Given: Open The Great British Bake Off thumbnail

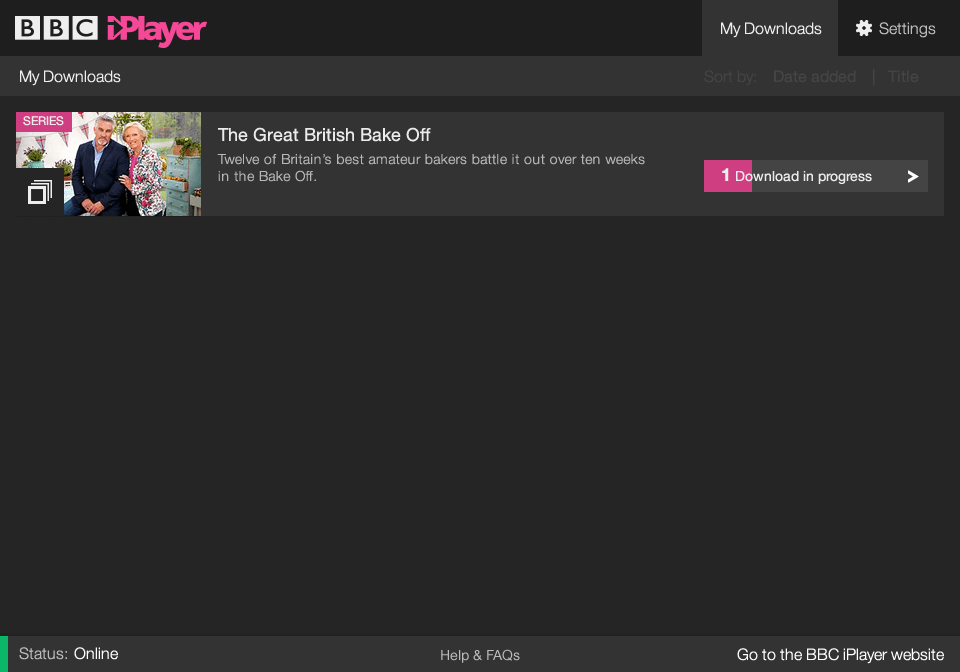Looking at the screenshot, I should pos(108,163).
